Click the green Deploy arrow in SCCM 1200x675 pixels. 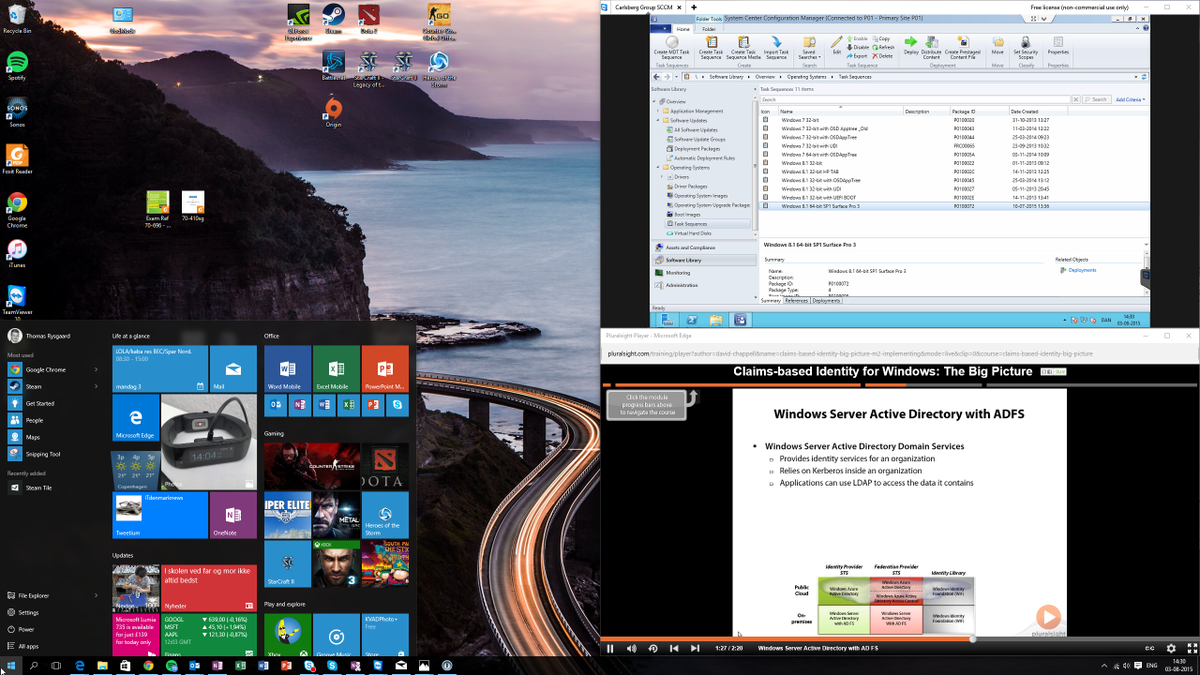pos(911,43)
